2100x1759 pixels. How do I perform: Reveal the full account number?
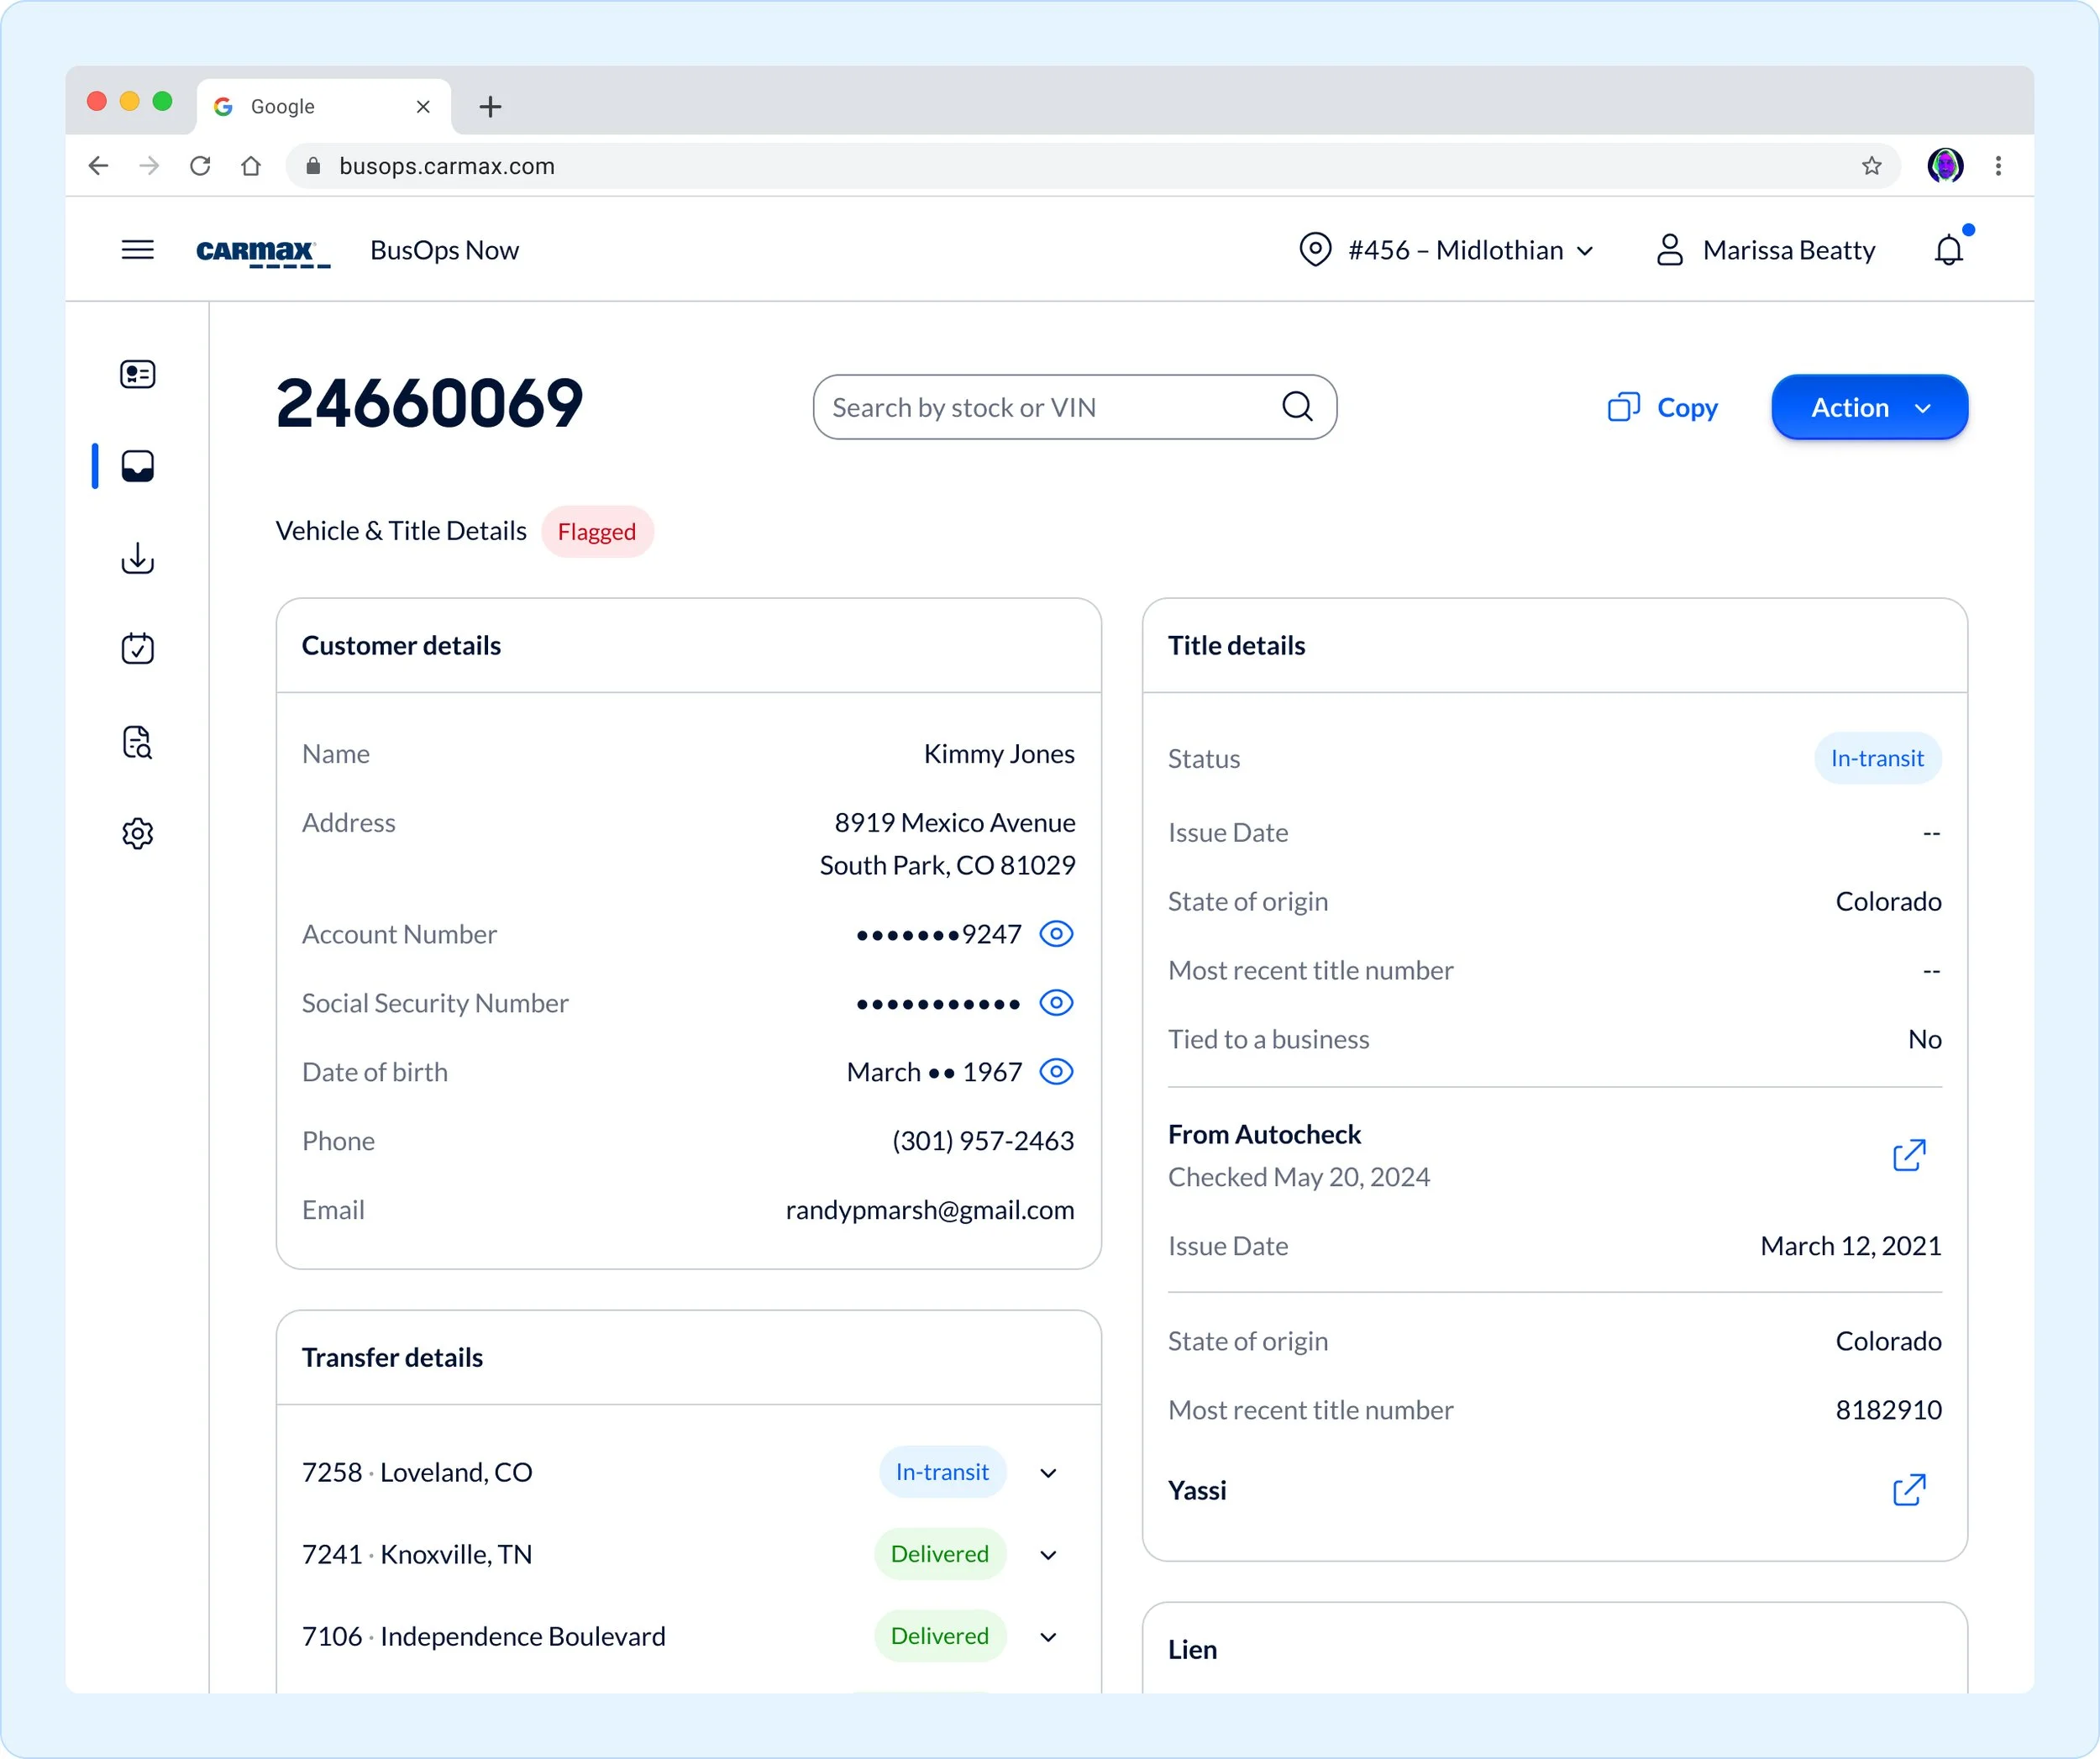click(1056, 934)
